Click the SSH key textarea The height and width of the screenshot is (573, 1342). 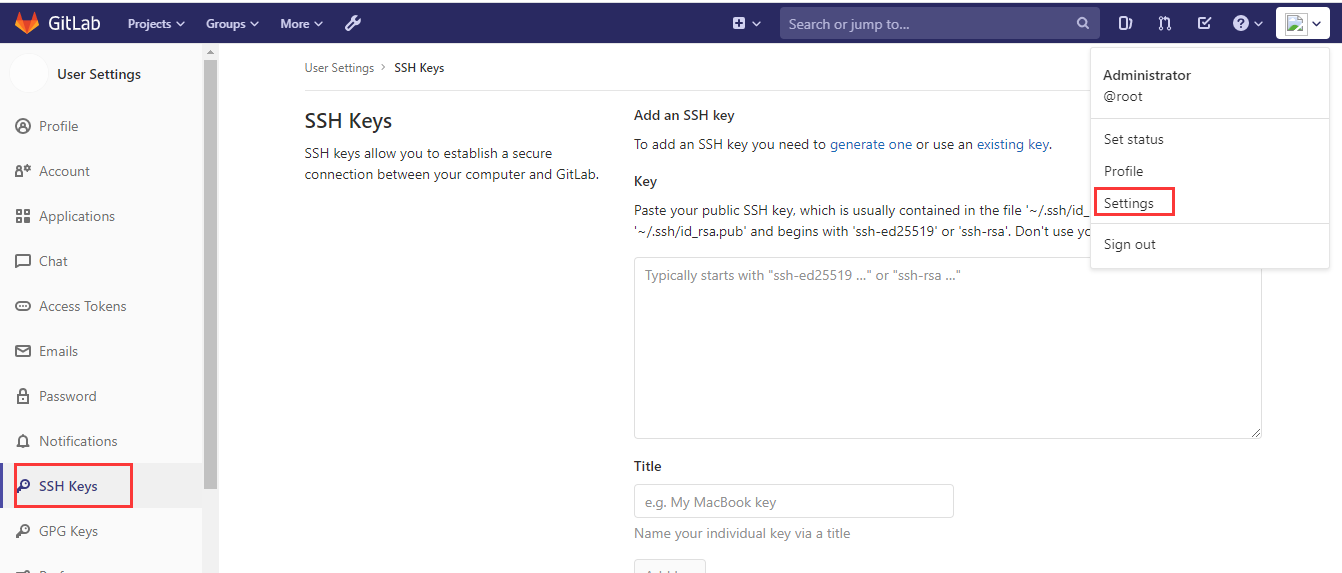click(x=947, y=347)
